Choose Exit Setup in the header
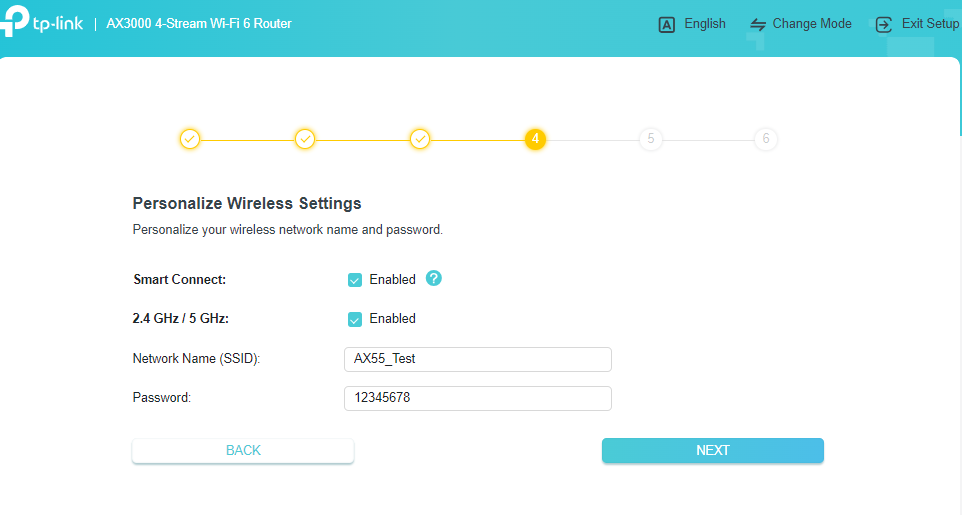The image size is (962, 515). coord(930,24)
